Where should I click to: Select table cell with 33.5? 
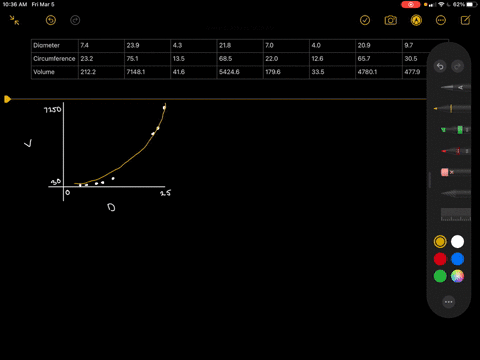tap(332, 72)
